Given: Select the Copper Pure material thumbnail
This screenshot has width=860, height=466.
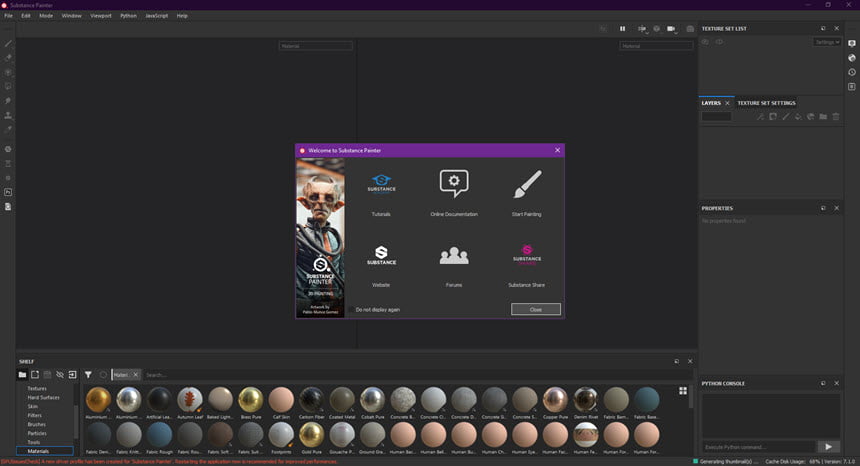Looking at the screenshot, I should pos(556,402).
